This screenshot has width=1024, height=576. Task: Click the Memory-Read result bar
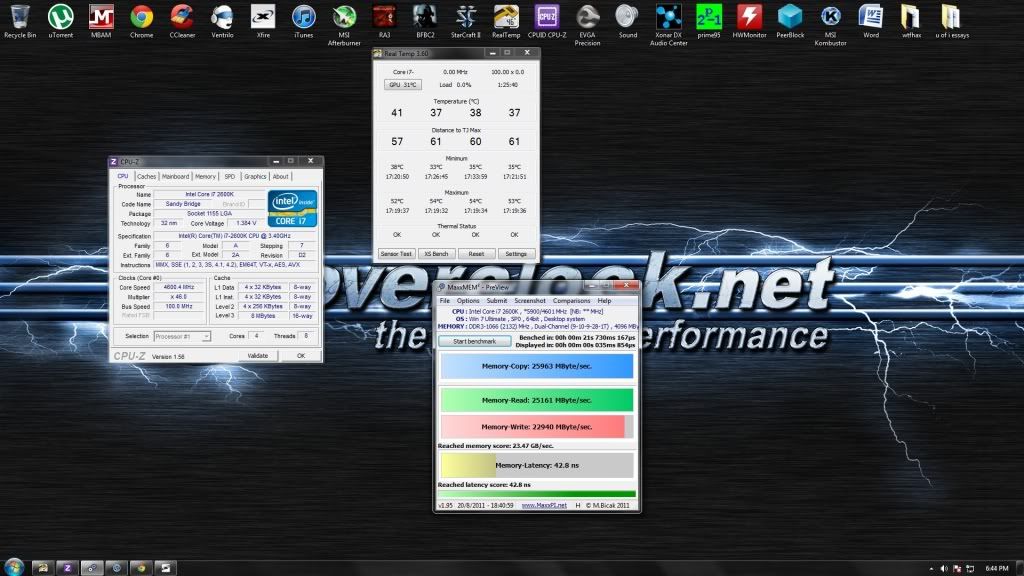click(x=537, y=400)
